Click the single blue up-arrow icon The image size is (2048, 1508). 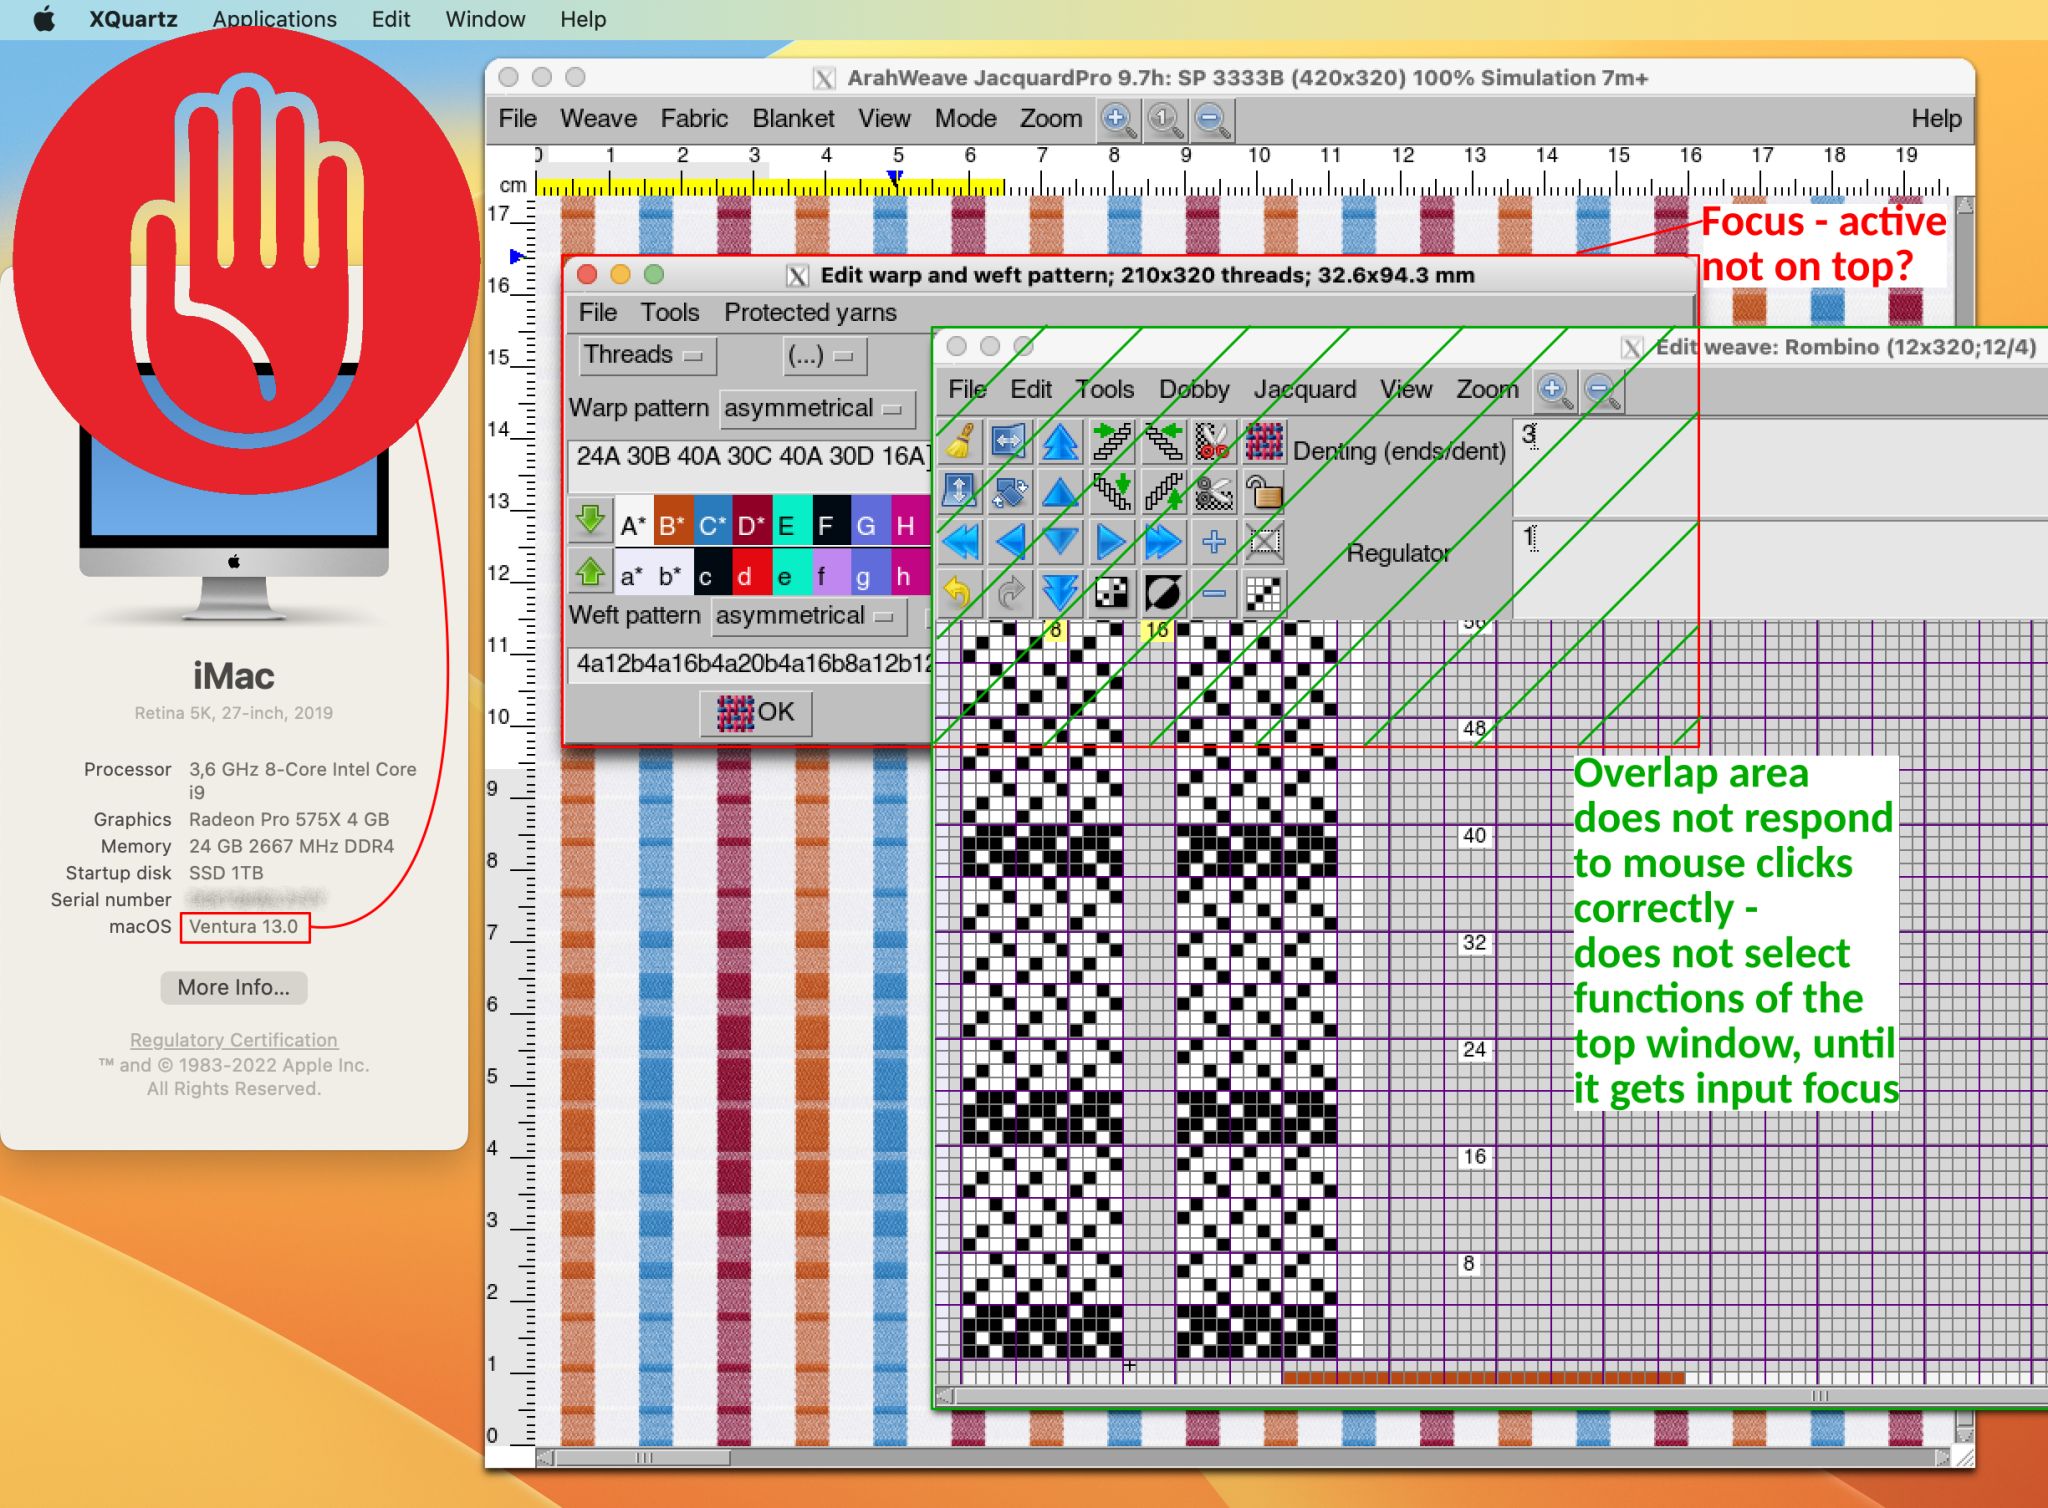point(1060,492)
